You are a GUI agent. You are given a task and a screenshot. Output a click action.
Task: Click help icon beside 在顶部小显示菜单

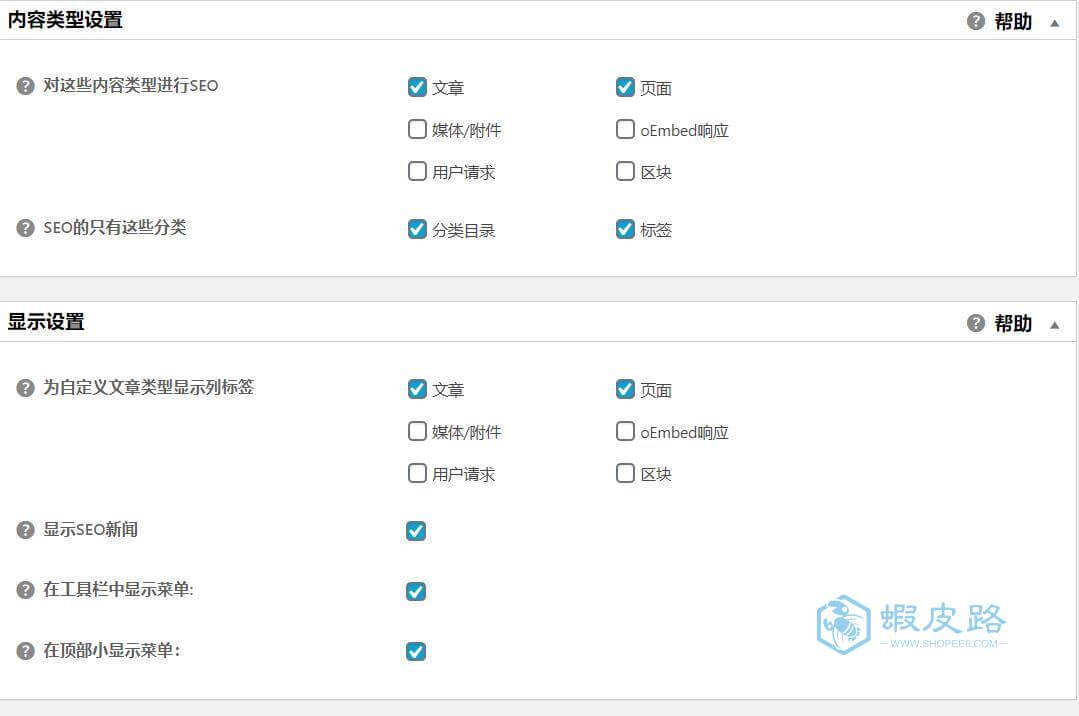tap(25, 651)
